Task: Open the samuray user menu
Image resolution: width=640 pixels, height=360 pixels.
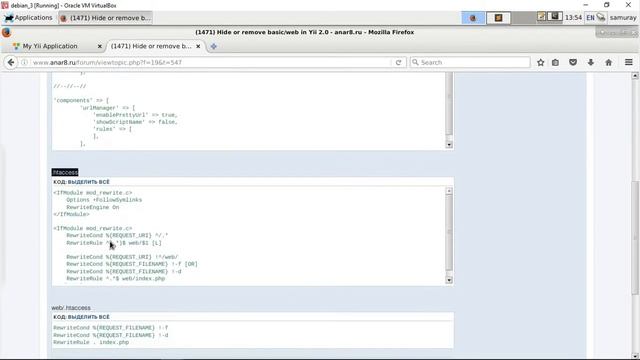Action: tap(623, 18)
